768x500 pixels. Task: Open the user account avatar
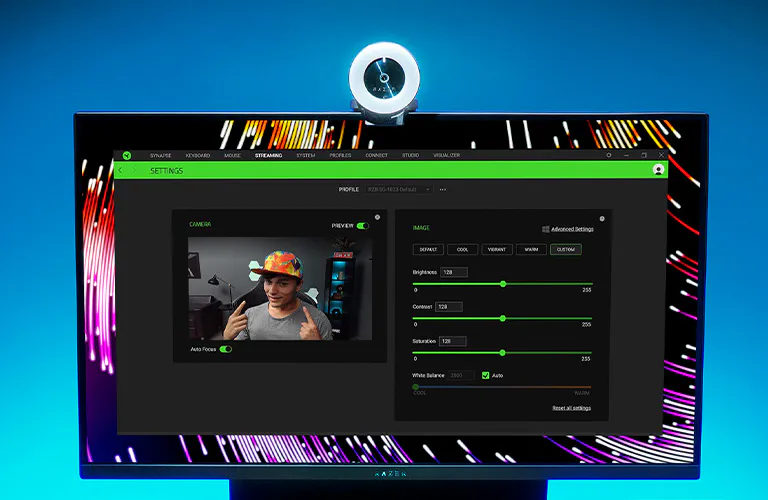[658, 170]
